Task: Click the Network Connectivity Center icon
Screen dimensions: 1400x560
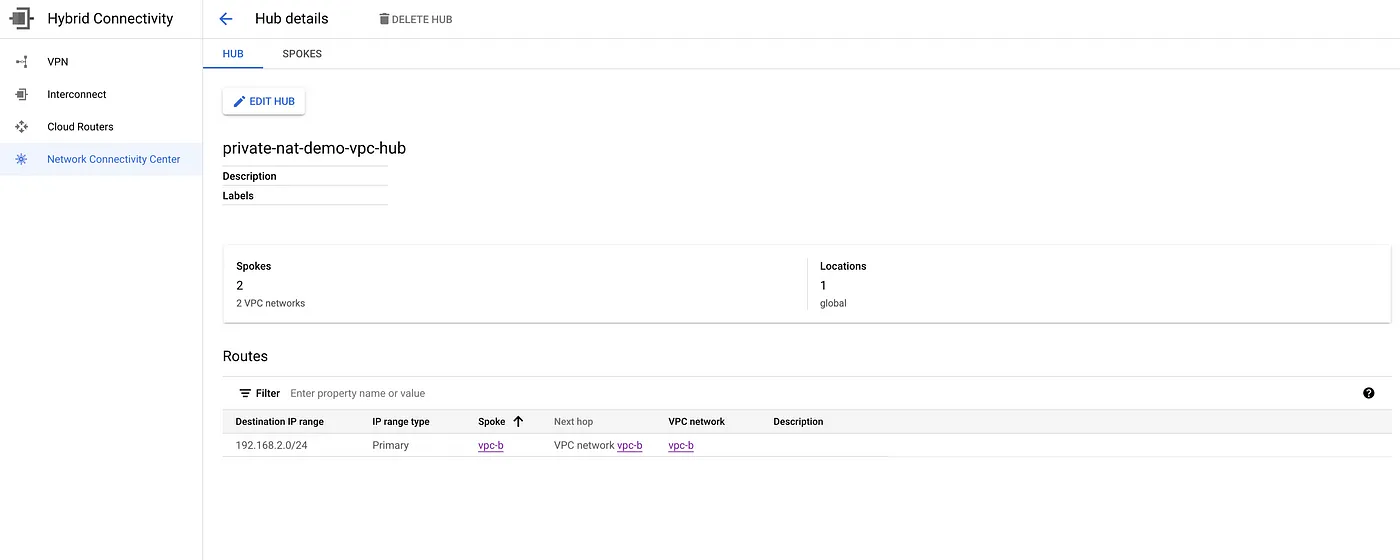Action: pos(21,159)
